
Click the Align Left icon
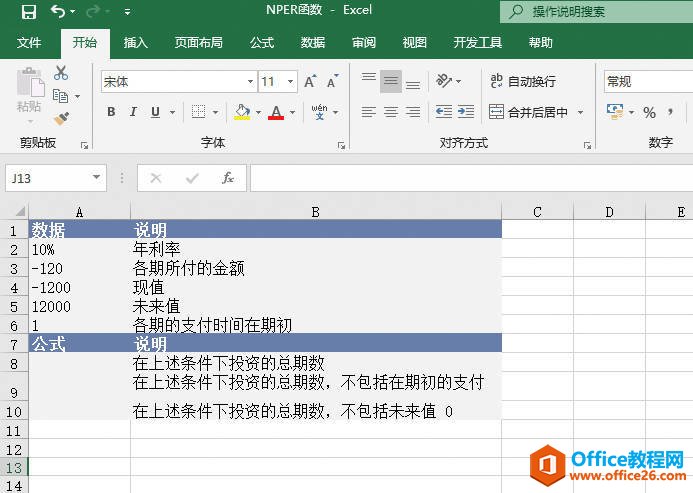(x=369, y=112)
